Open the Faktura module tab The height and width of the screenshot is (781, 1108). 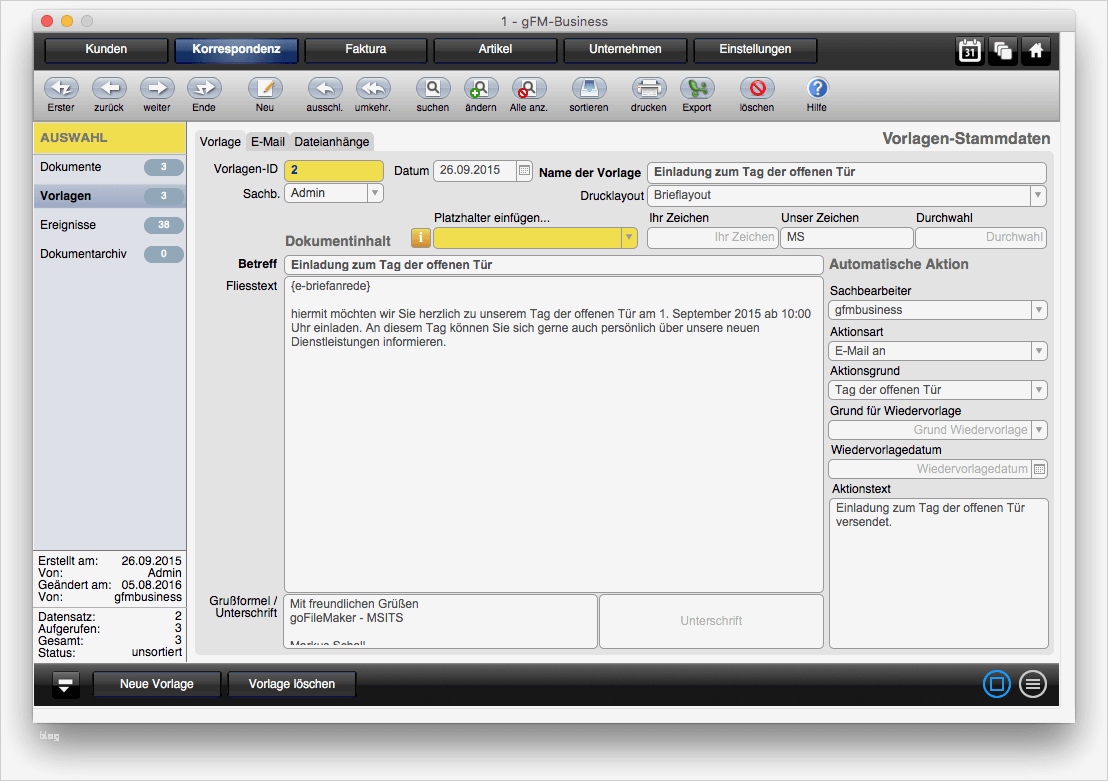pos(365,49)
